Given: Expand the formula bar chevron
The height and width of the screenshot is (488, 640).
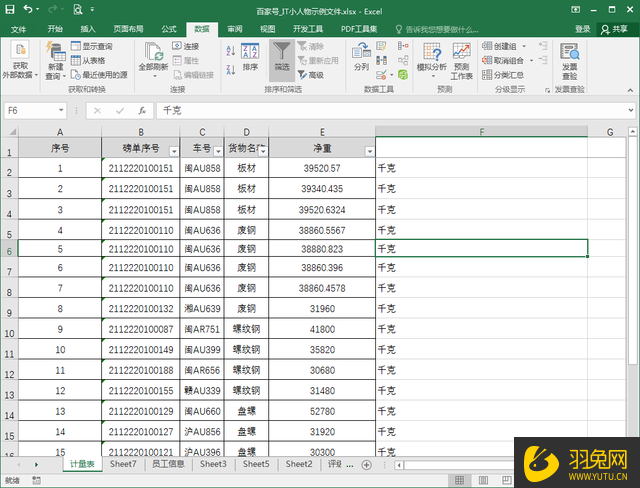Looking at the screenshot, I should (631, 110).
